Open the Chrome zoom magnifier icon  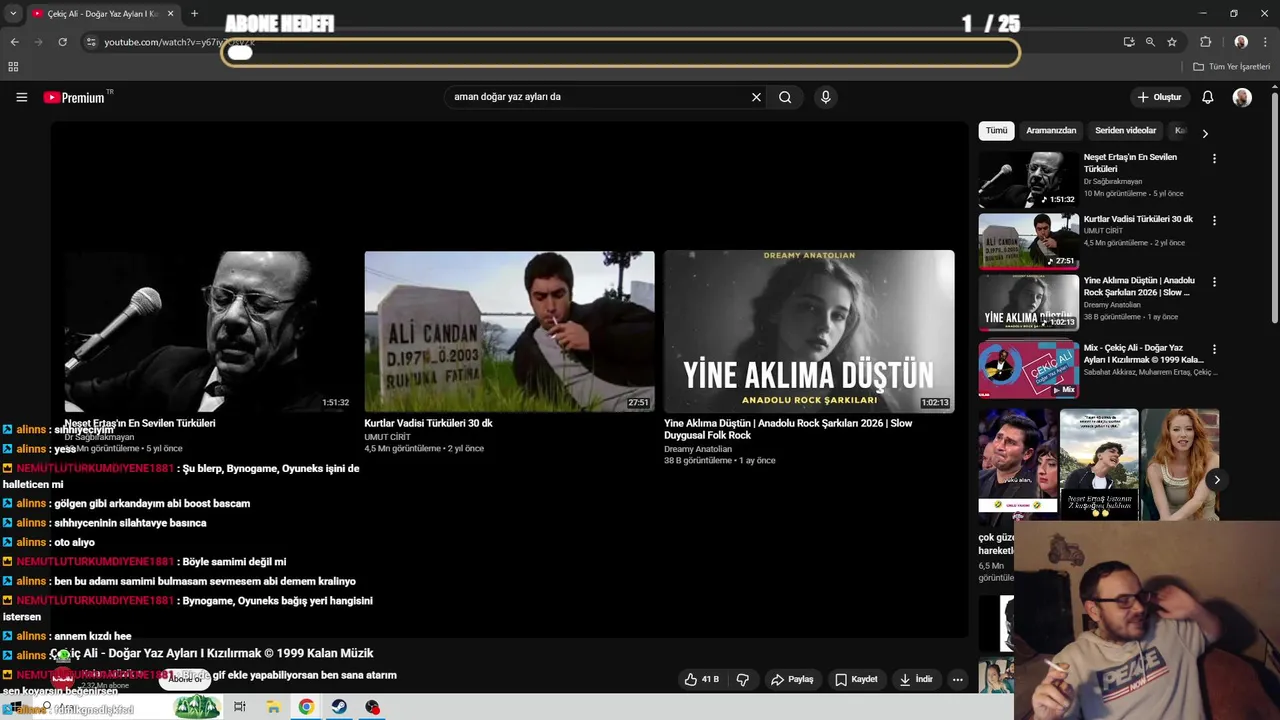(x=1150, y=42)
